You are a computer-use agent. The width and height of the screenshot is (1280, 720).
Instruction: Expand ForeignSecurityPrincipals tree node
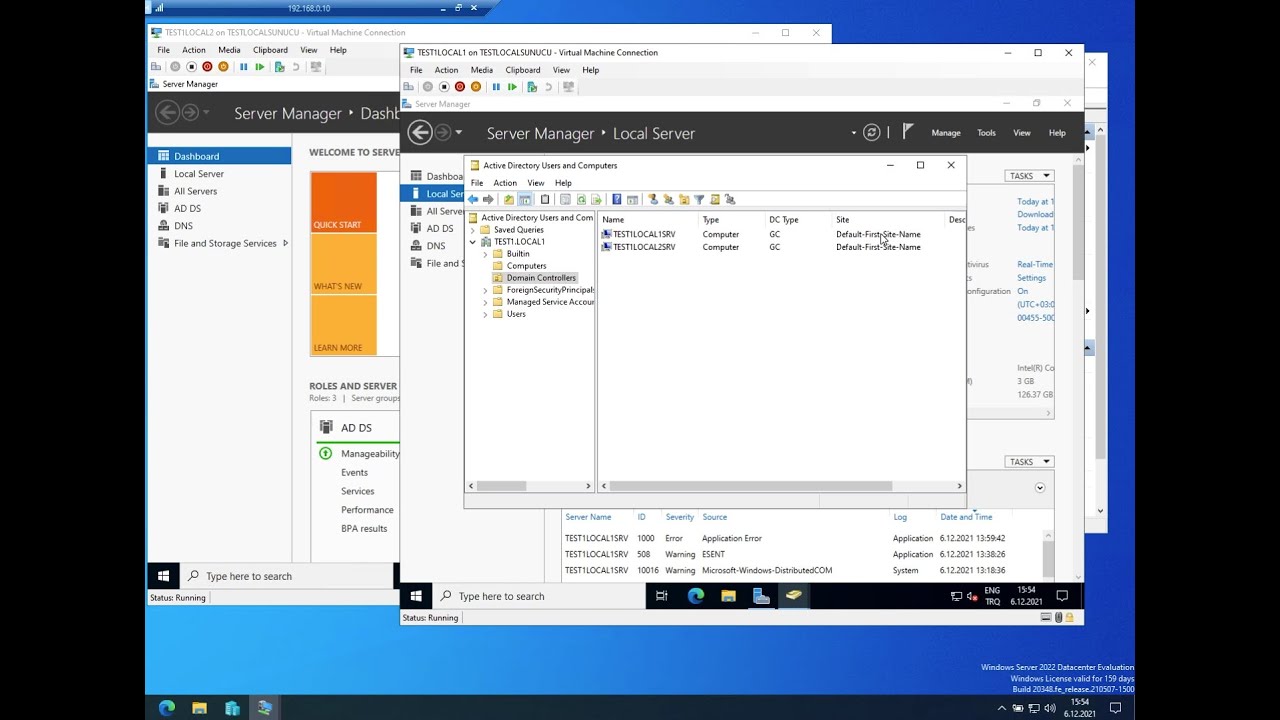tap(485, 290)
